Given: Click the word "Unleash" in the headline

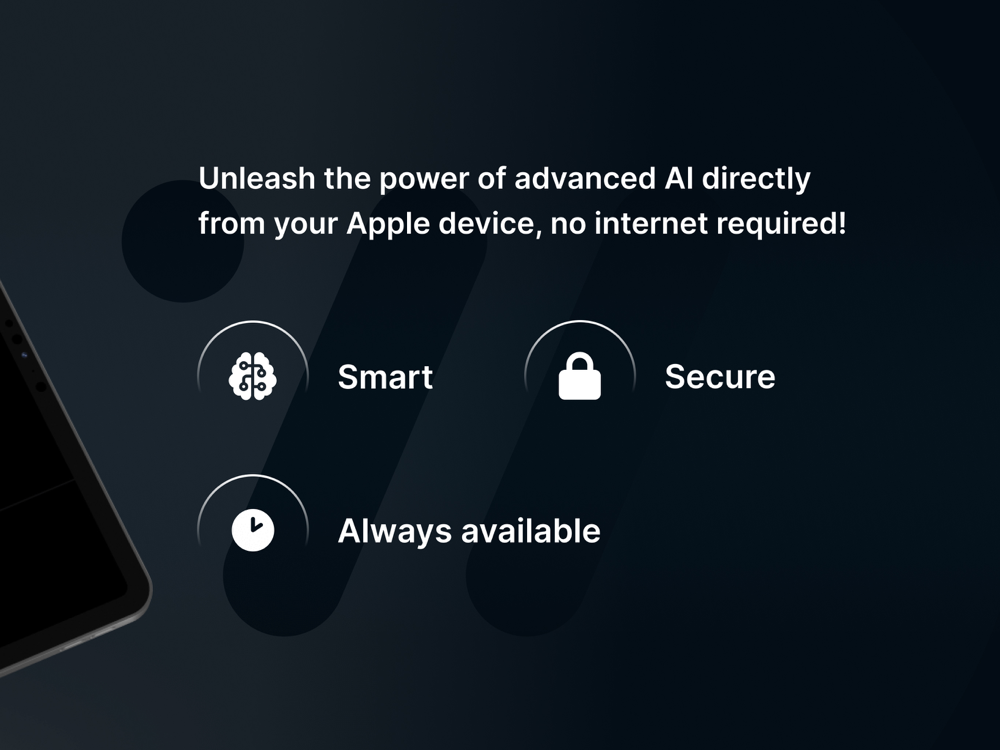Looking at the screenshot, I should click(x=256, y=178).
